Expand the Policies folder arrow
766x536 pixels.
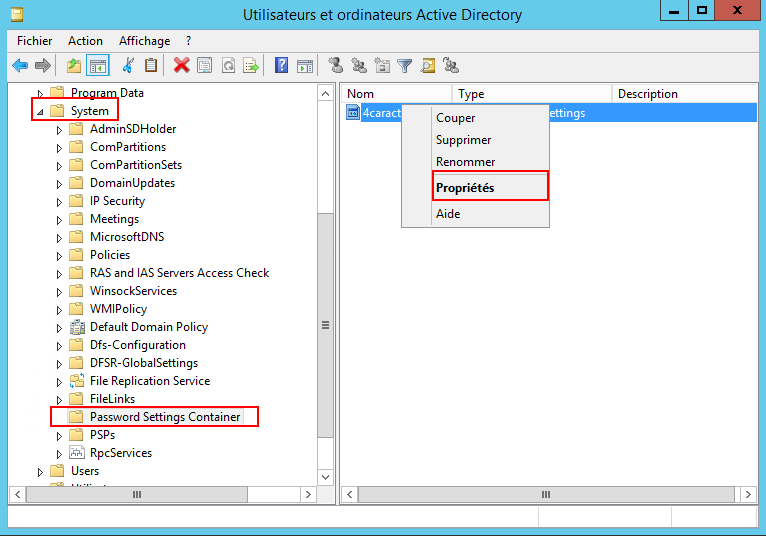coord(59,256)
